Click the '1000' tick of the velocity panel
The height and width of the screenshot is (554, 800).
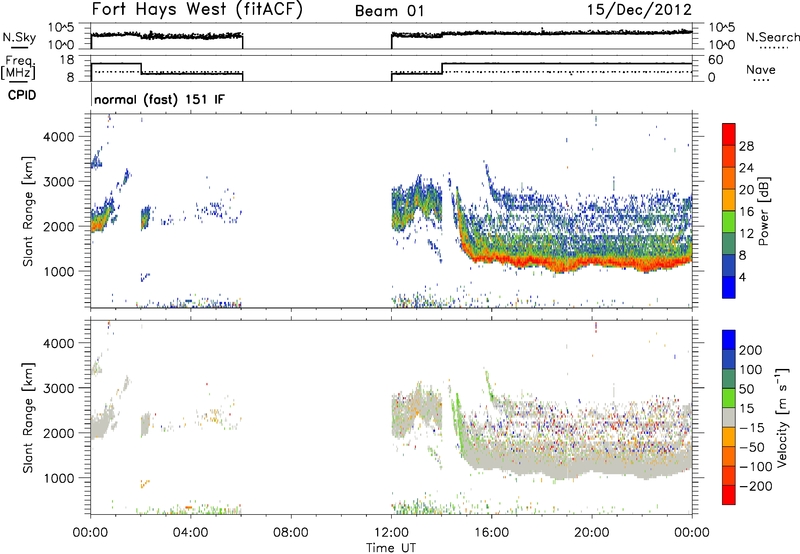[x=59, y=478]
